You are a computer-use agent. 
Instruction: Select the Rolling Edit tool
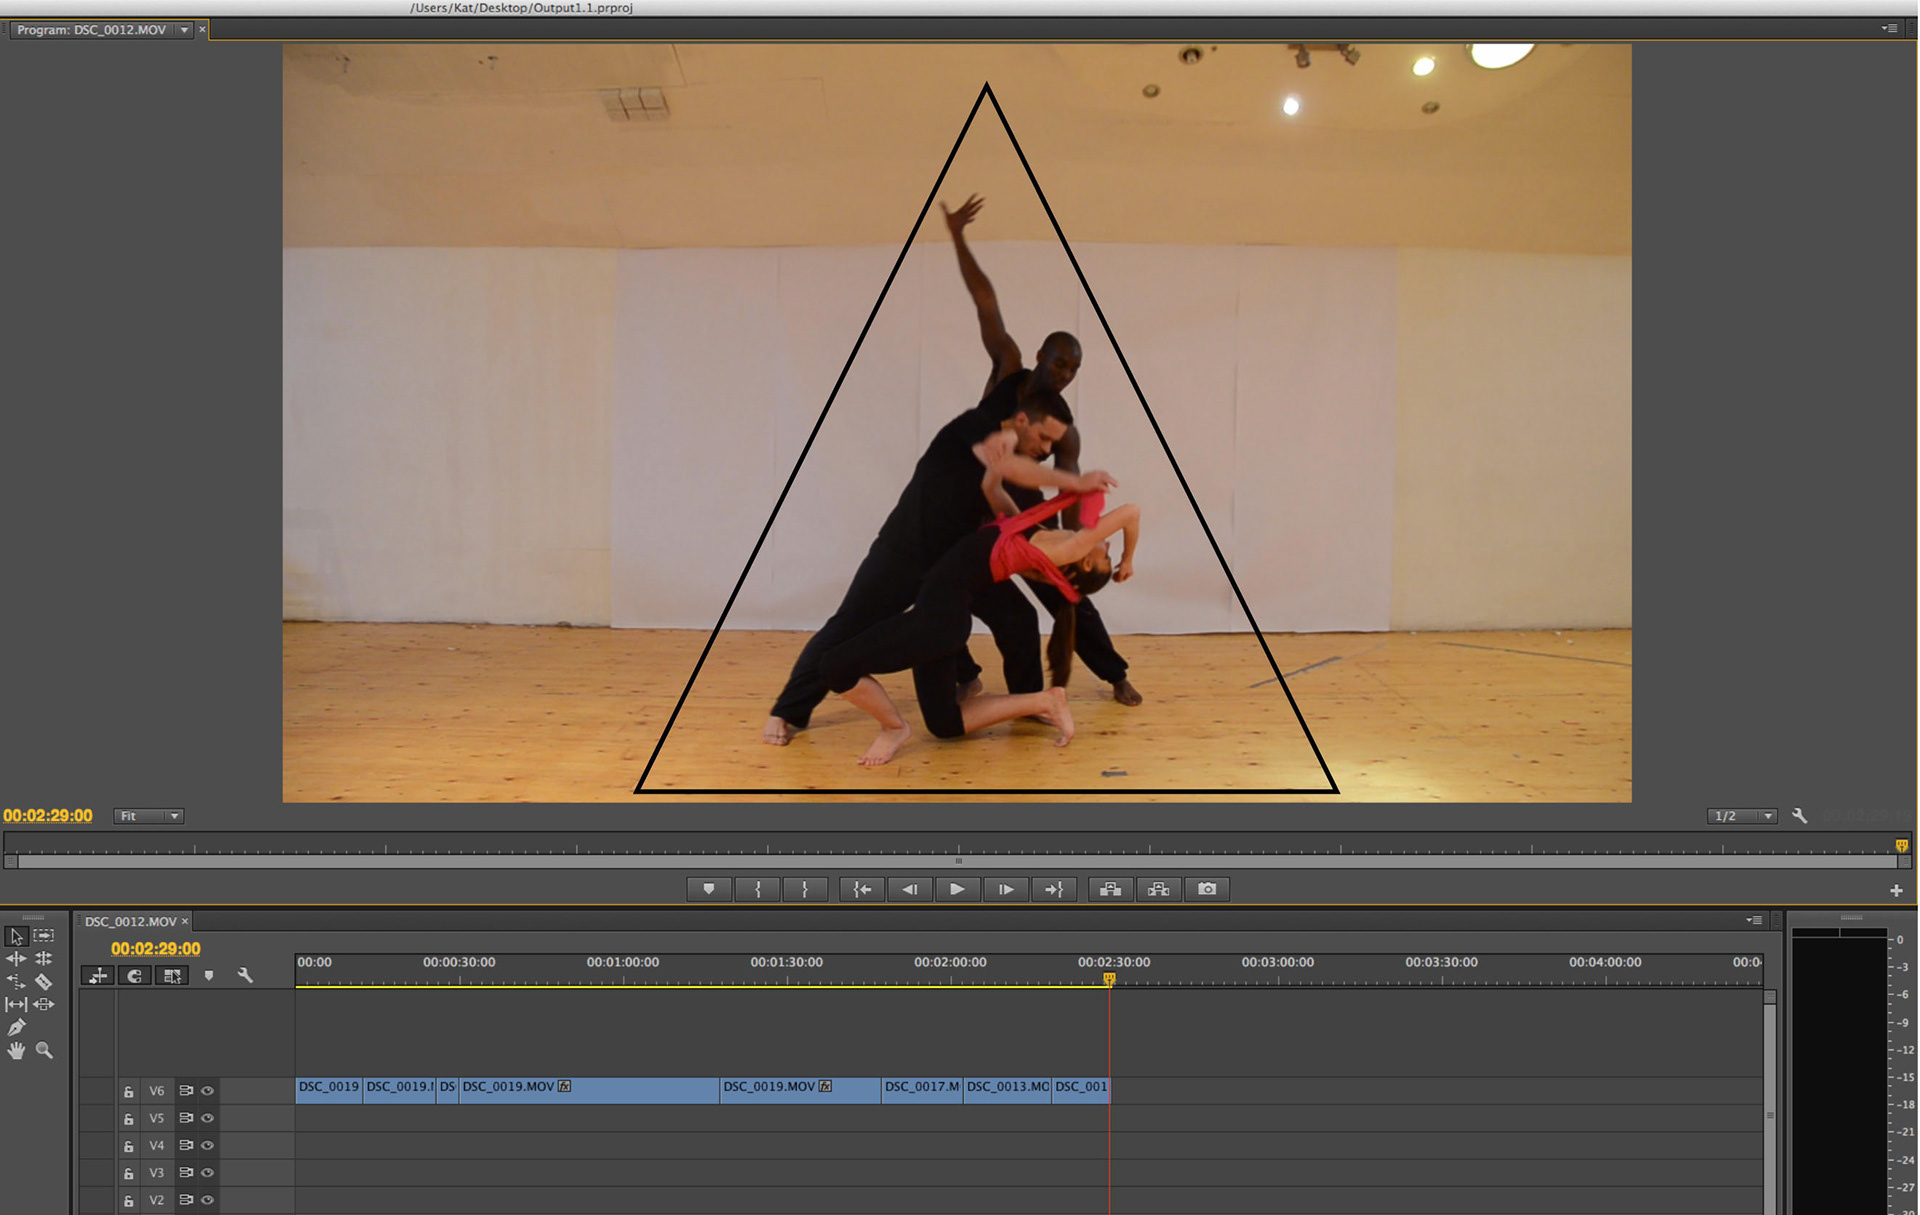tap(44, 958)
